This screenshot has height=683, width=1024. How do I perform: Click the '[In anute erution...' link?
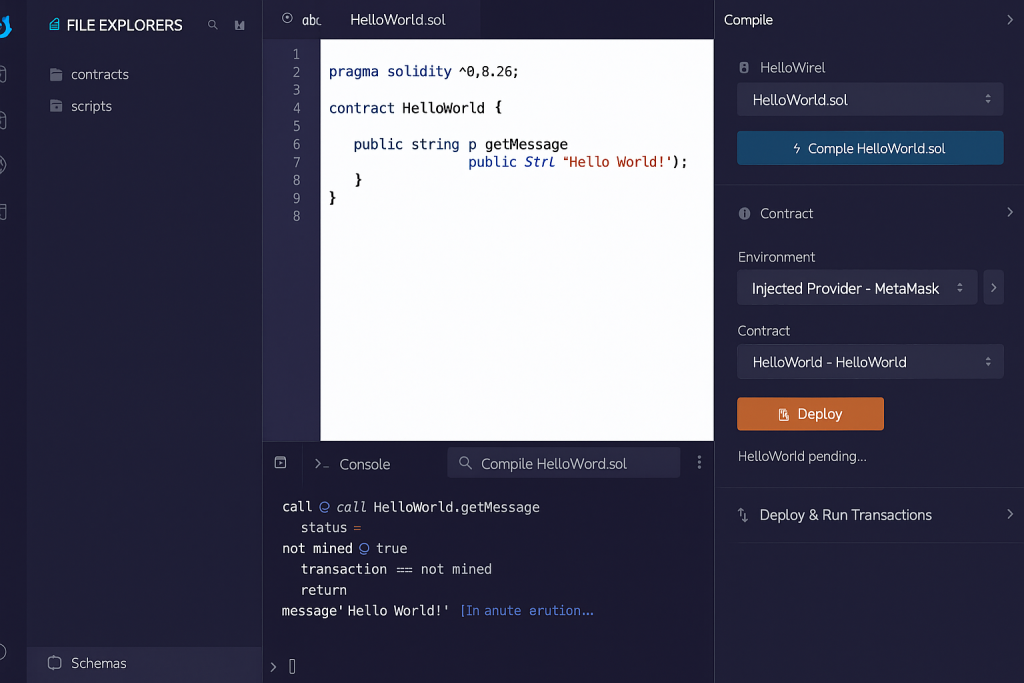click(x=527, y=611)
